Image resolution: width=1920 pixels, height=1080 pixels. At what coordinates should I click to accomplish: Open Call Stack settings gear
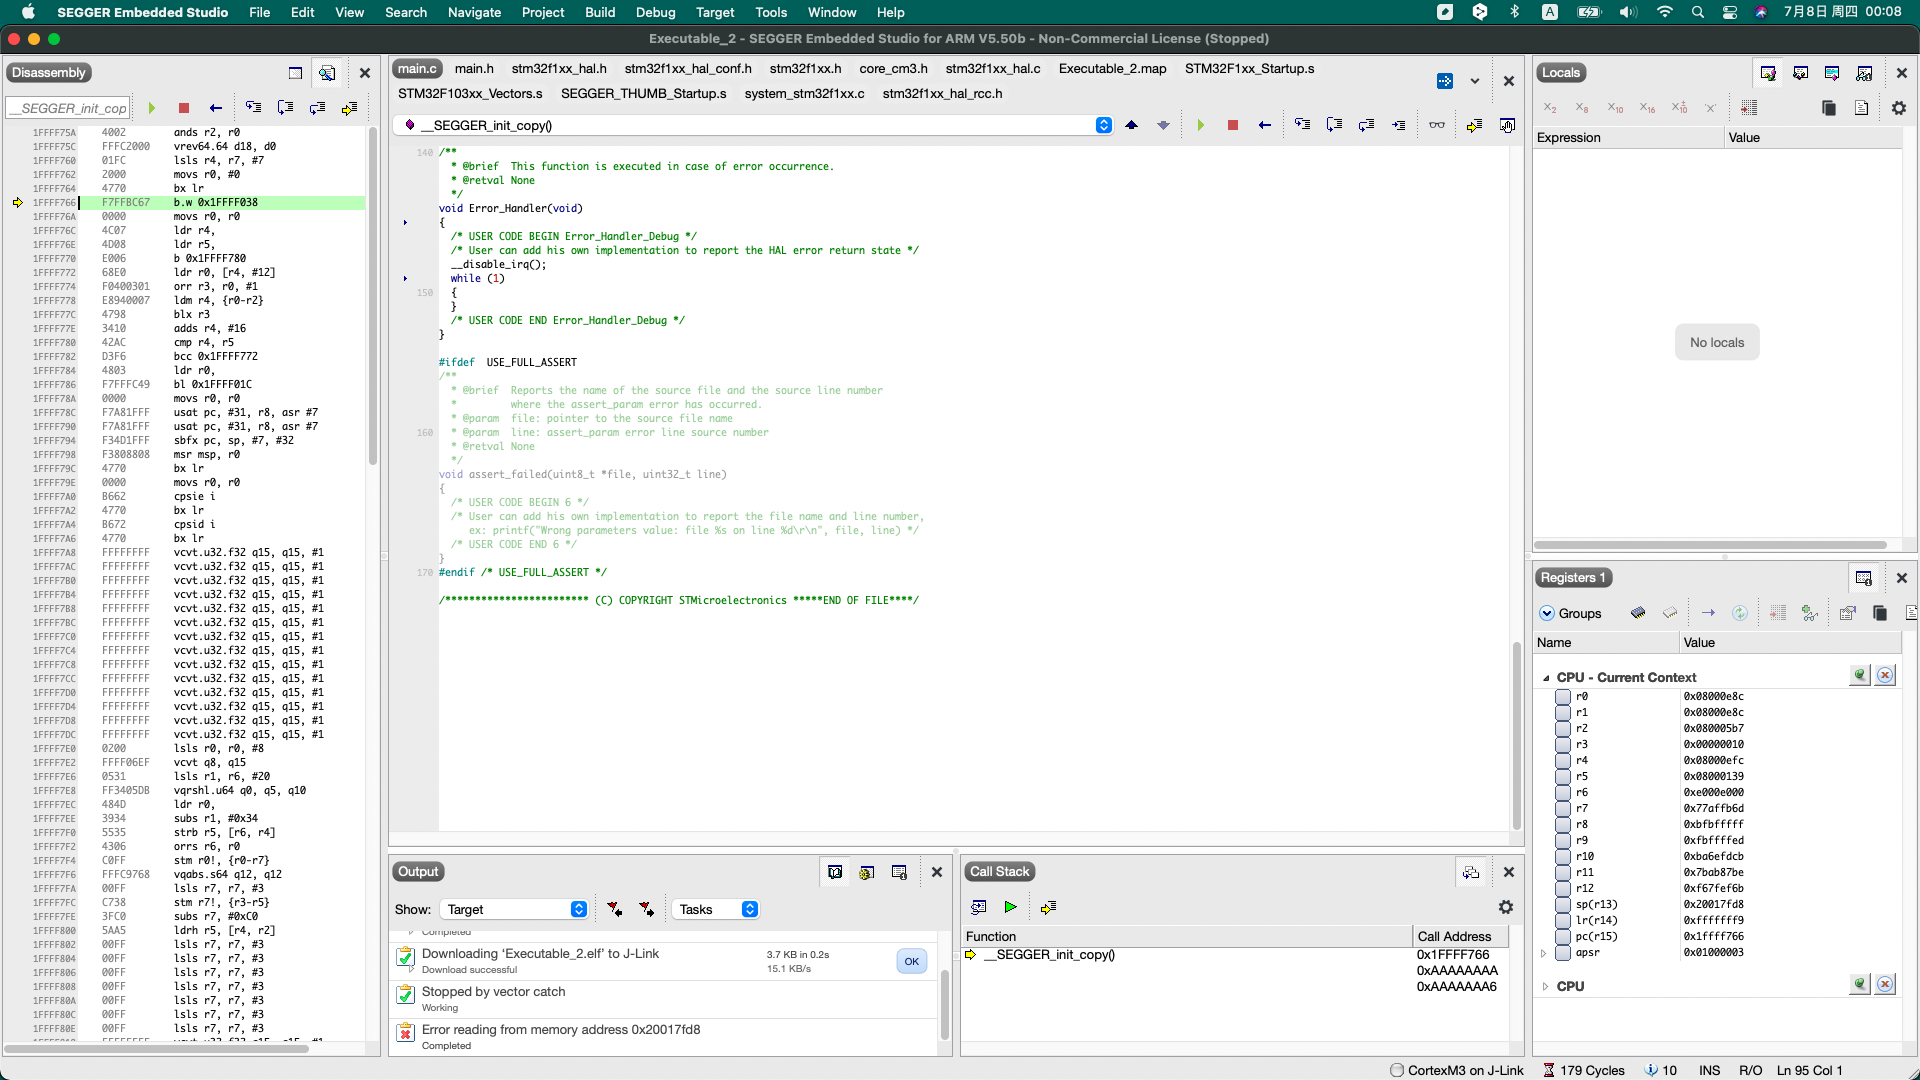(x=1506, y=907)
